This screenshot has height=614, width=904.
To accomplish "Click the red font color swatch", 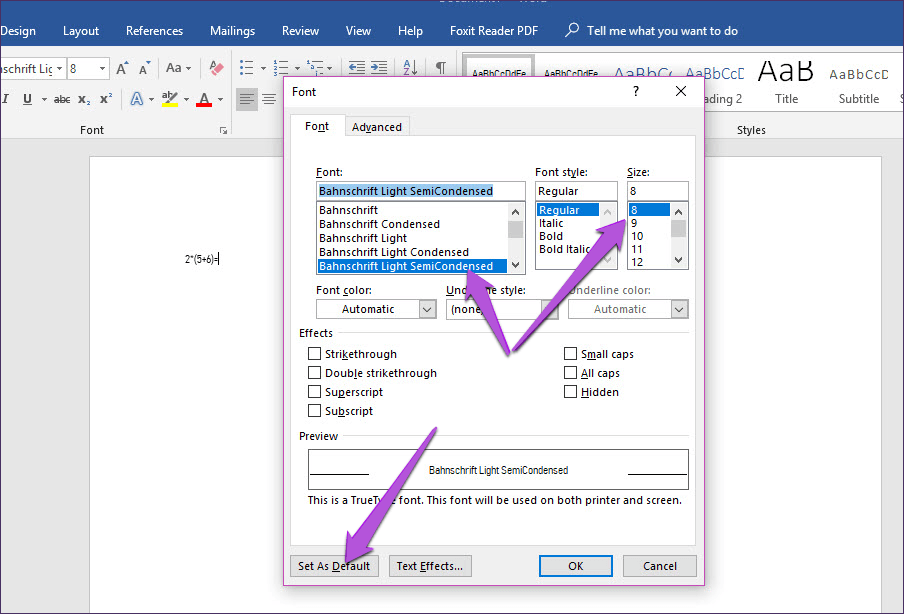I will [204, 99].
